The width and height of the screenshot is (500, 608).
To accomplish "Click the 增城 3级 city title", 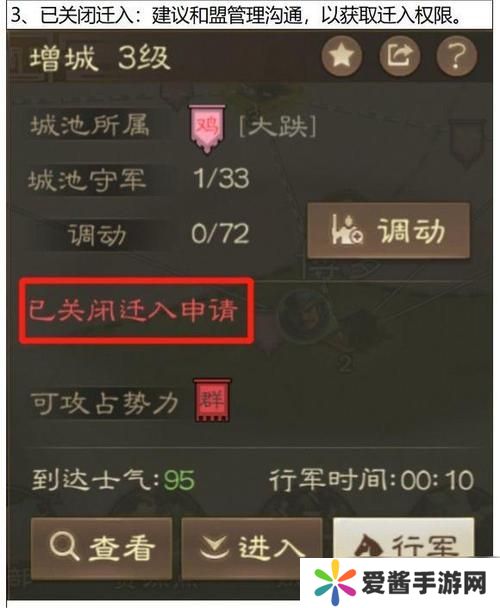I will (x=100, y=59).
